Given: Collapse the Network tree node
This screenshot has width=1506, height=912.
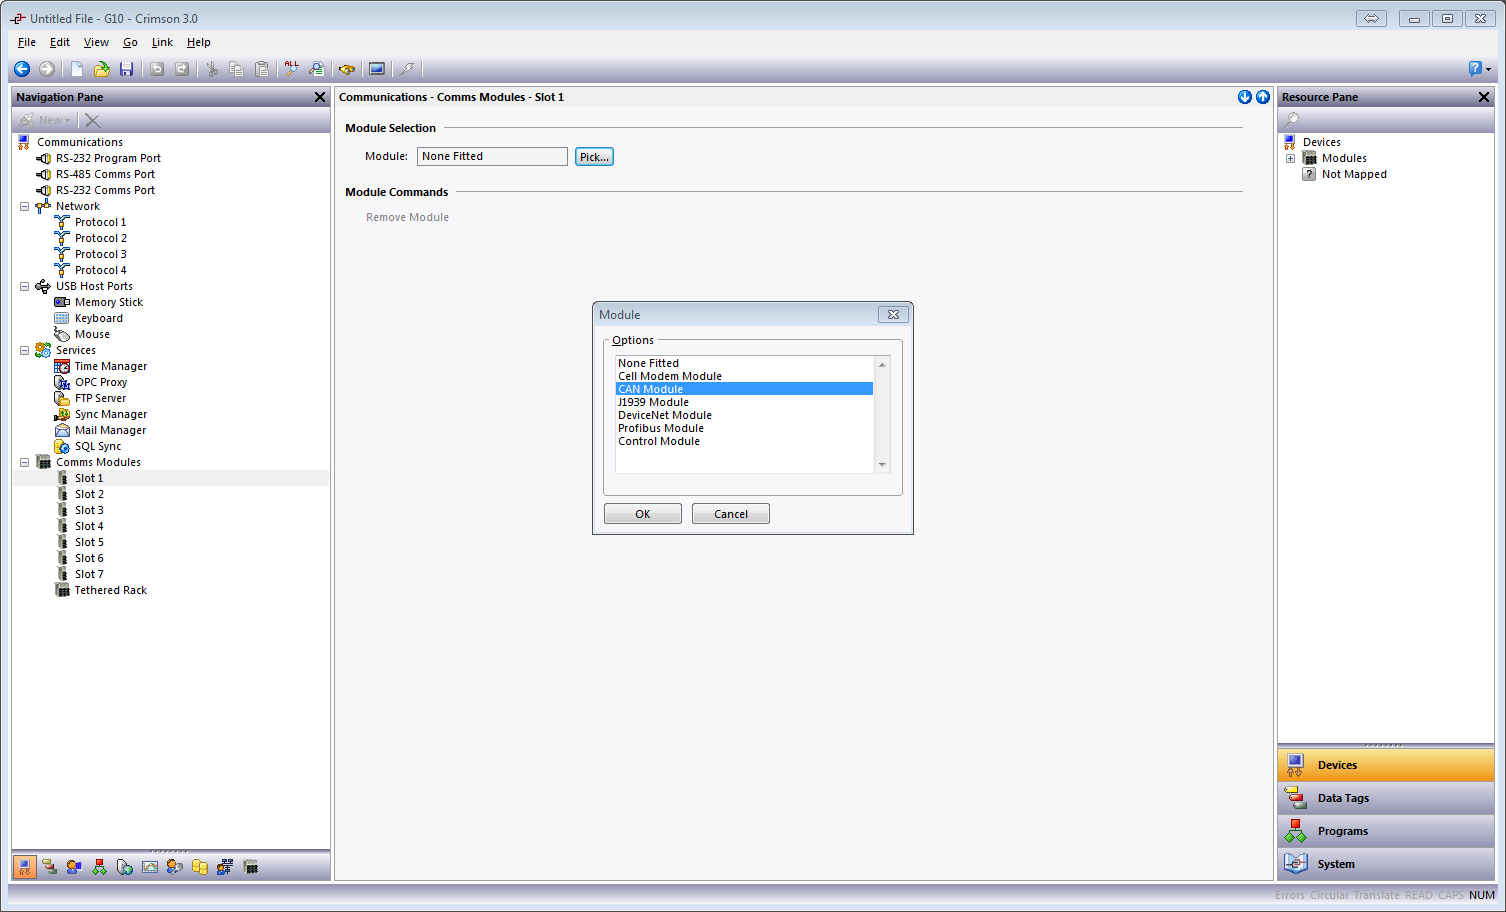Looking at the screenshot, I should click(24, 206).
